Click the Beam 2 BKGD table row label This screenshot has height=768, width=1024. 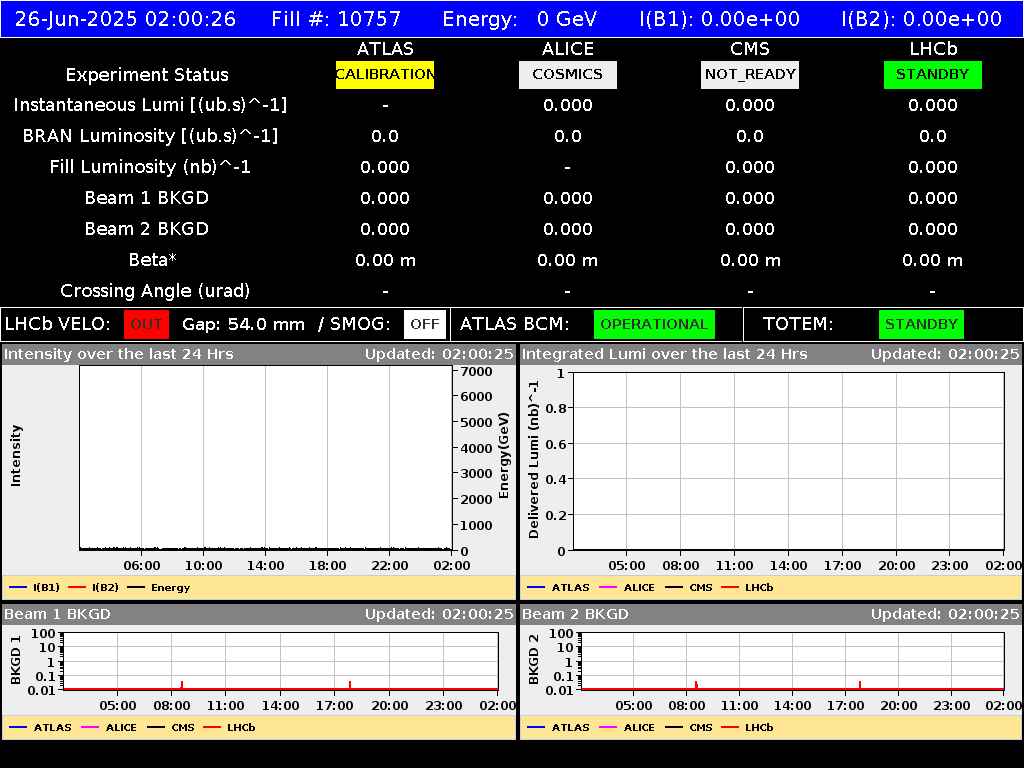point(147,229)
